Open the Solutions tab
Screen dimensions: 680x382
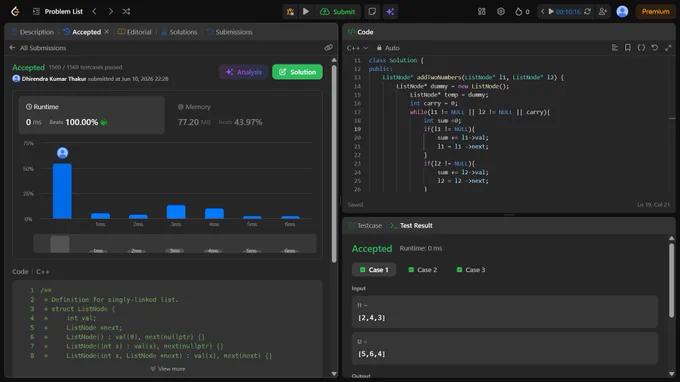179,32
